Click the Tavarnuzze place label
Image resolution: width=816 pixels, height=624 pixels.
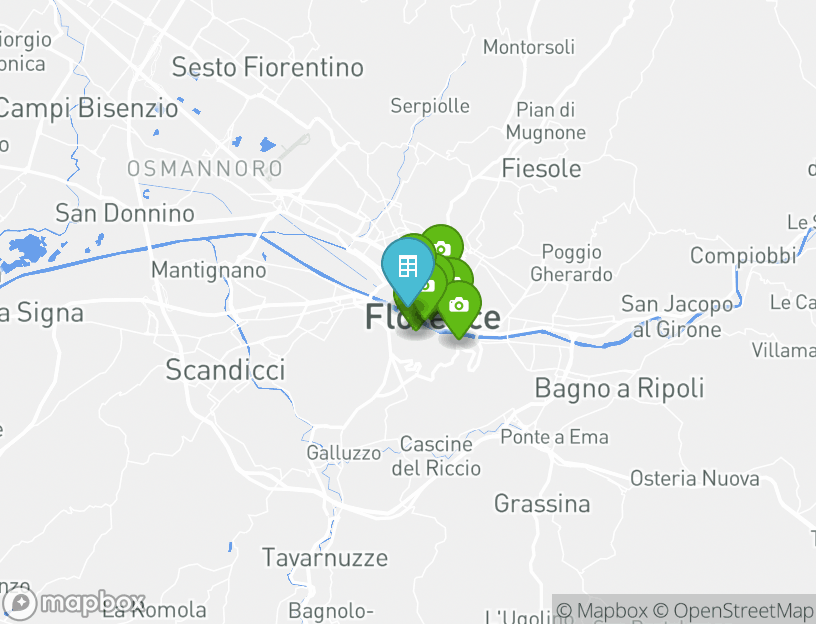point(325,558)
